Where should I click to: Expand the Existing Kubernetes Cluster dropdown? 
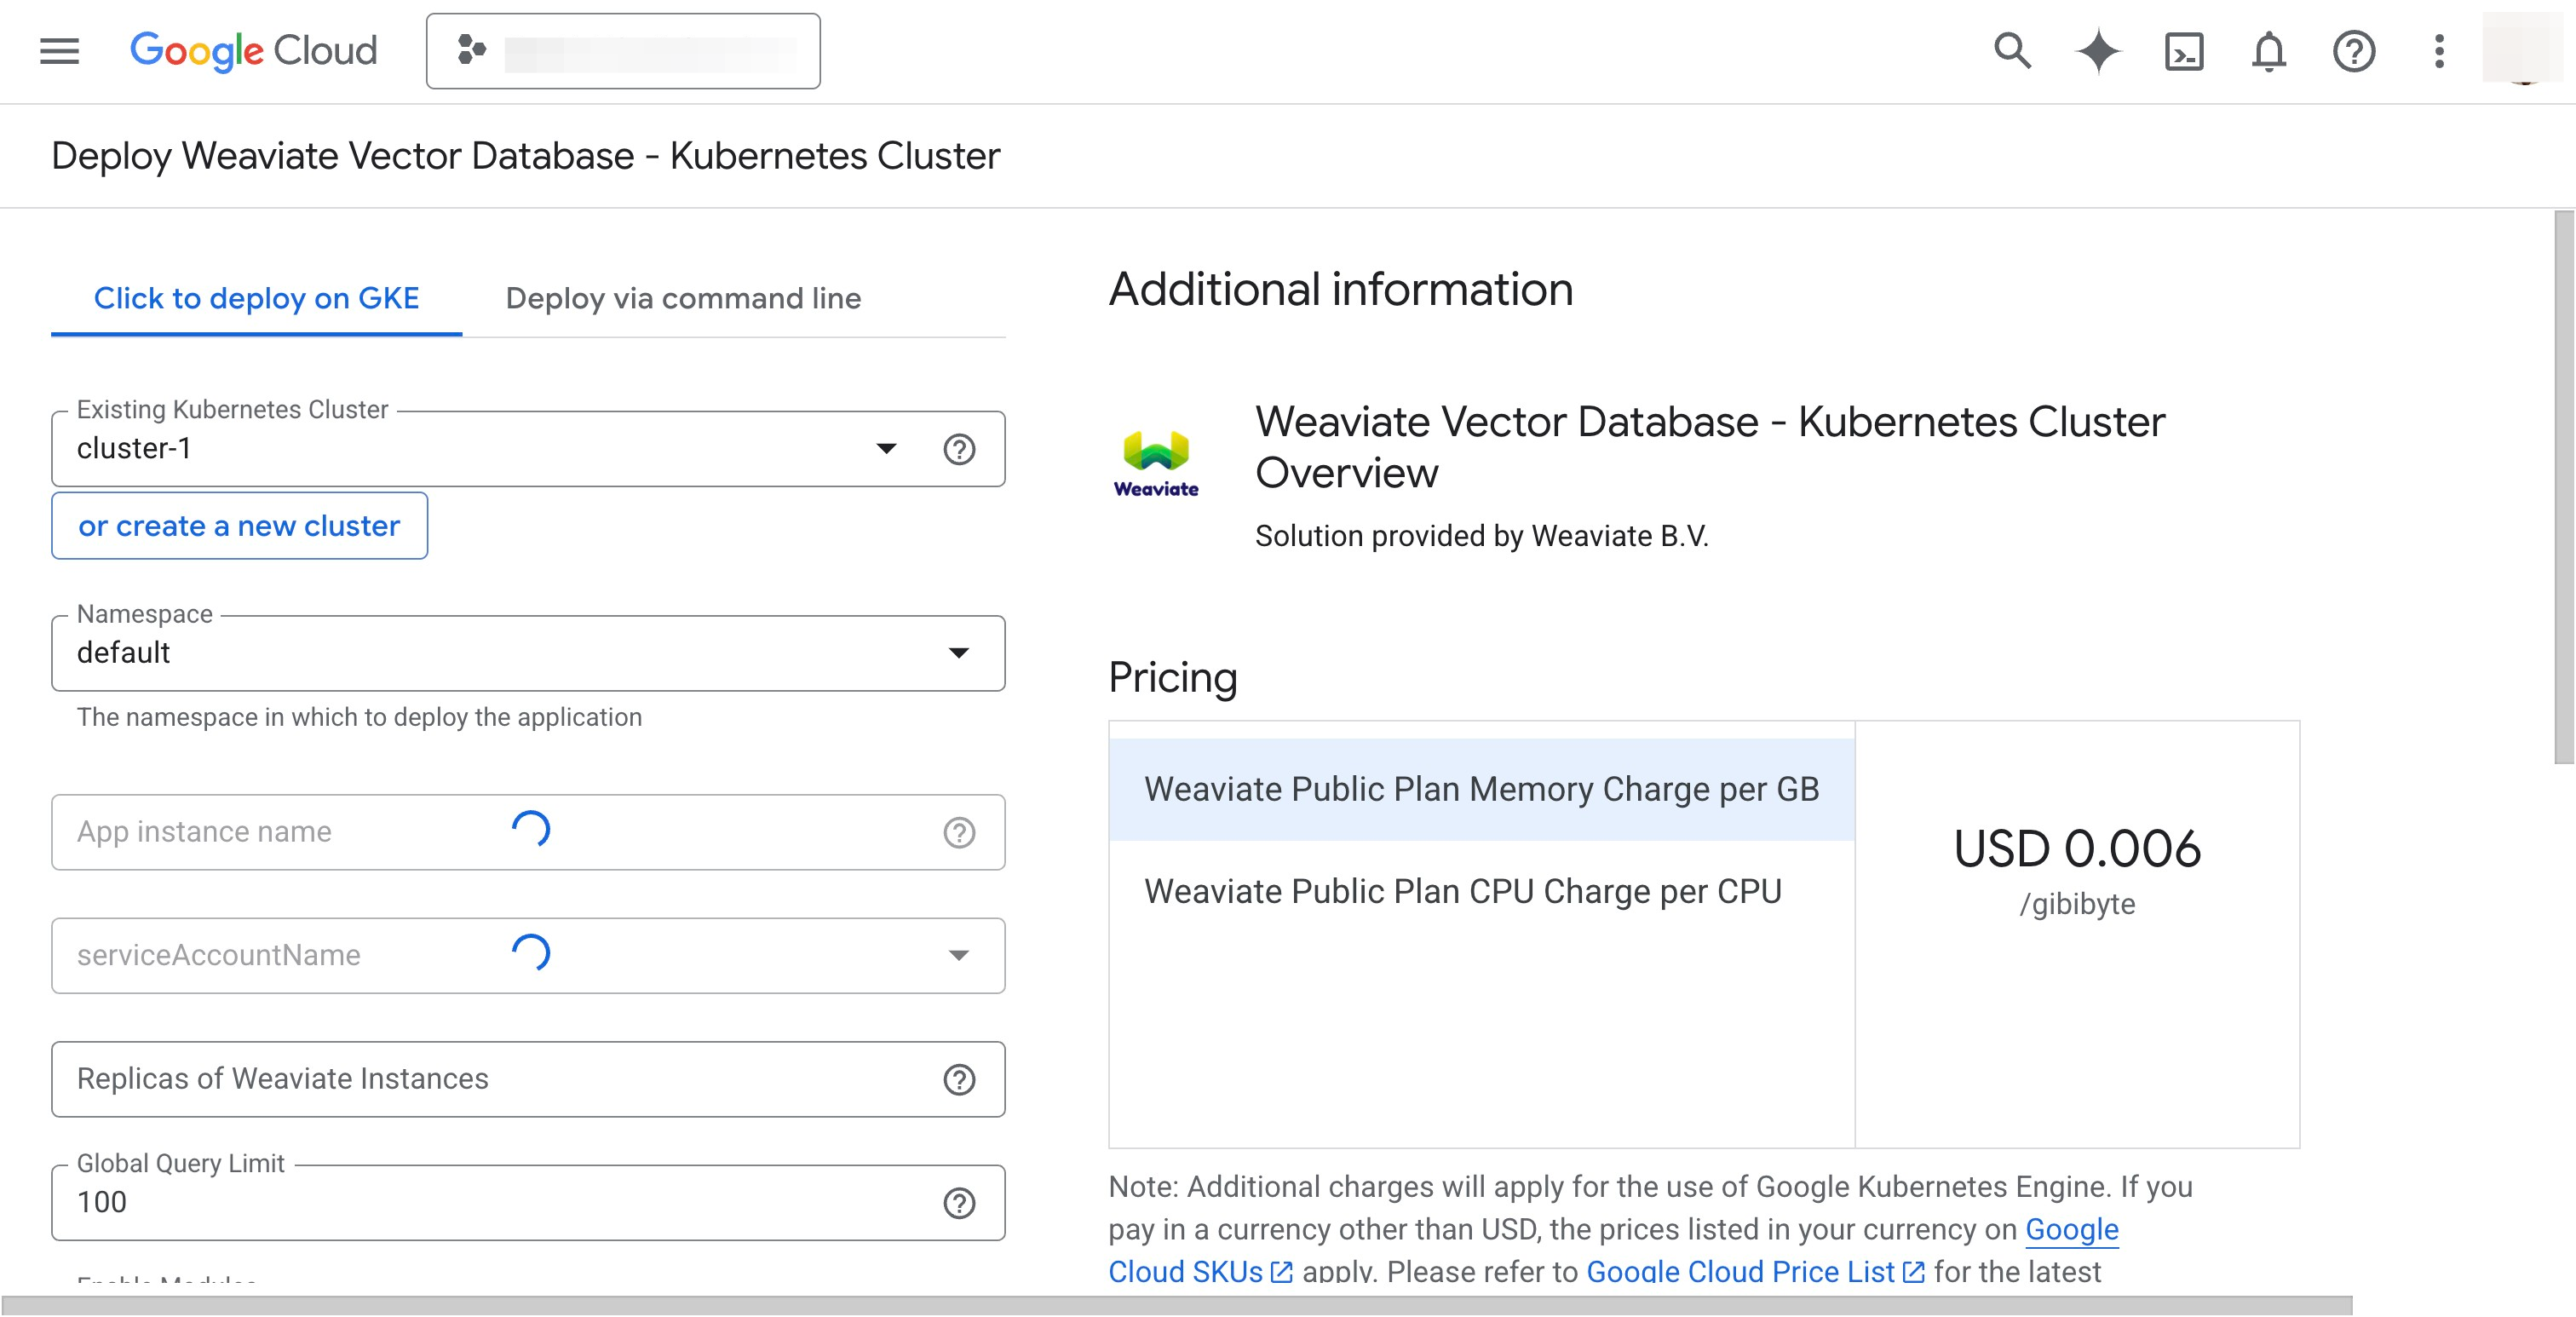coord(885,449)
